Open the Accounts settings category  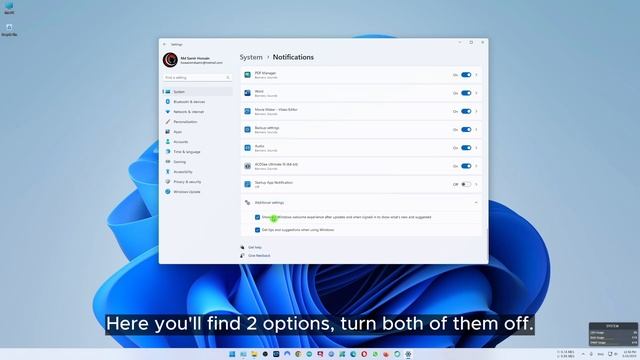tap(198, 142)
